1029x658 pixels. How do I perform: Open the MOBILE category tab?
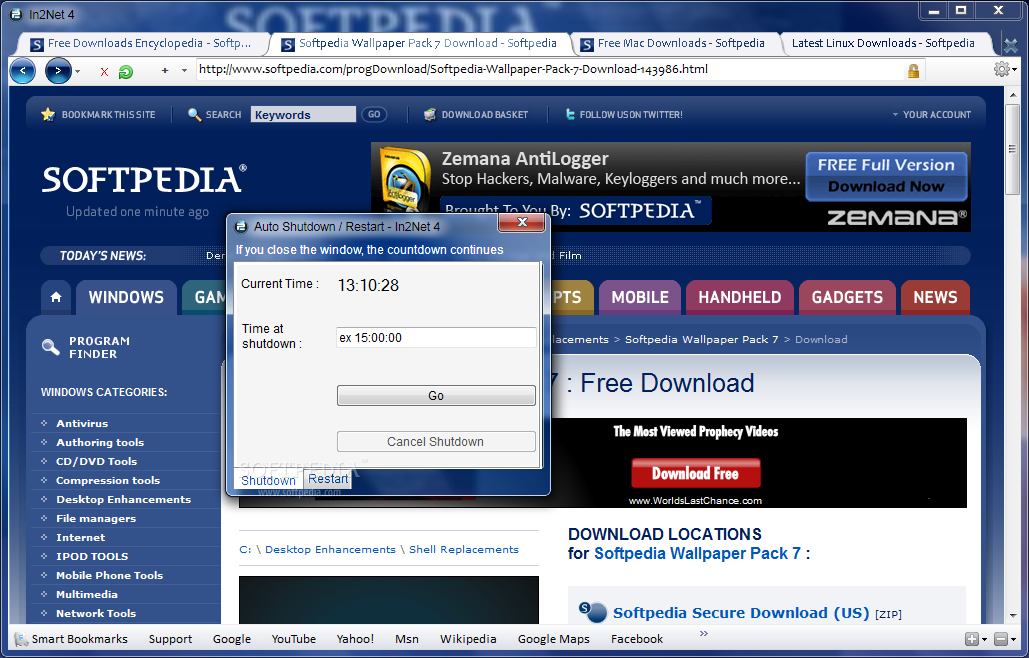point(640,297)
